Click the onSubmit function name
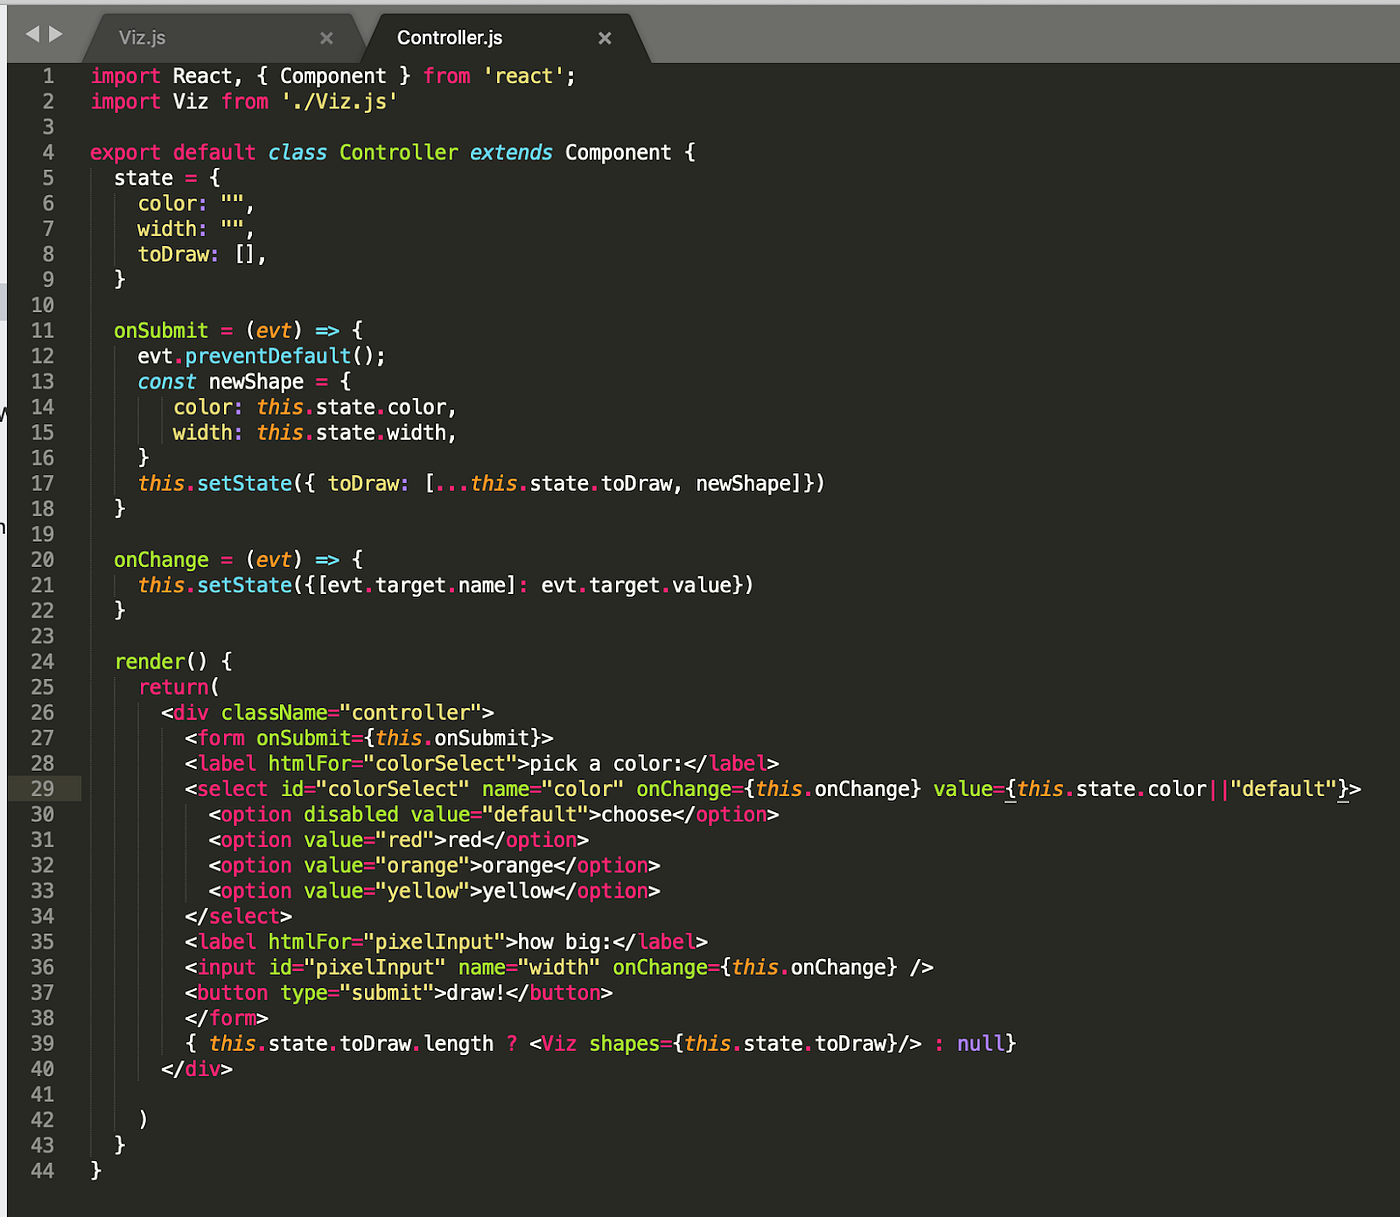The image size is (1400, 1217). (x=160, y=330)
